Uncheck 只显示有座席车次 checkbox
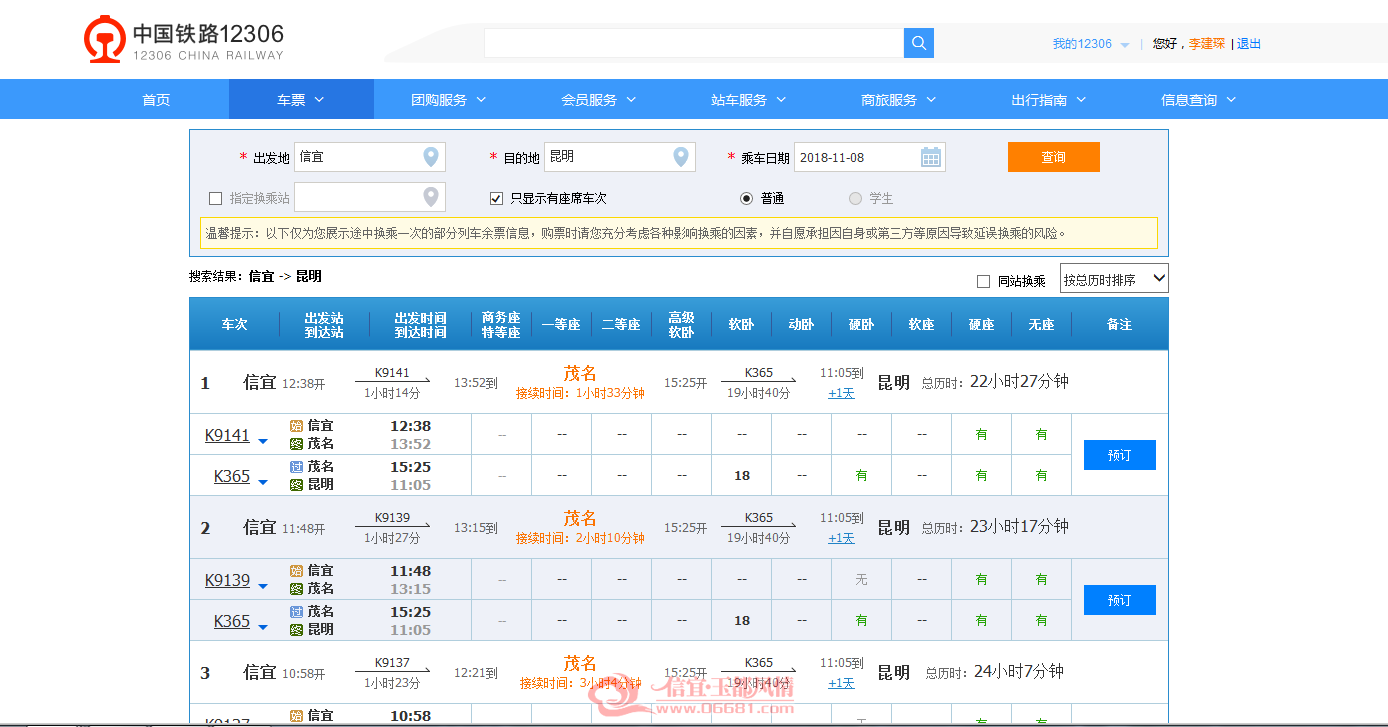The width and height of the screenshot is (1388, 727). point(497,198)
